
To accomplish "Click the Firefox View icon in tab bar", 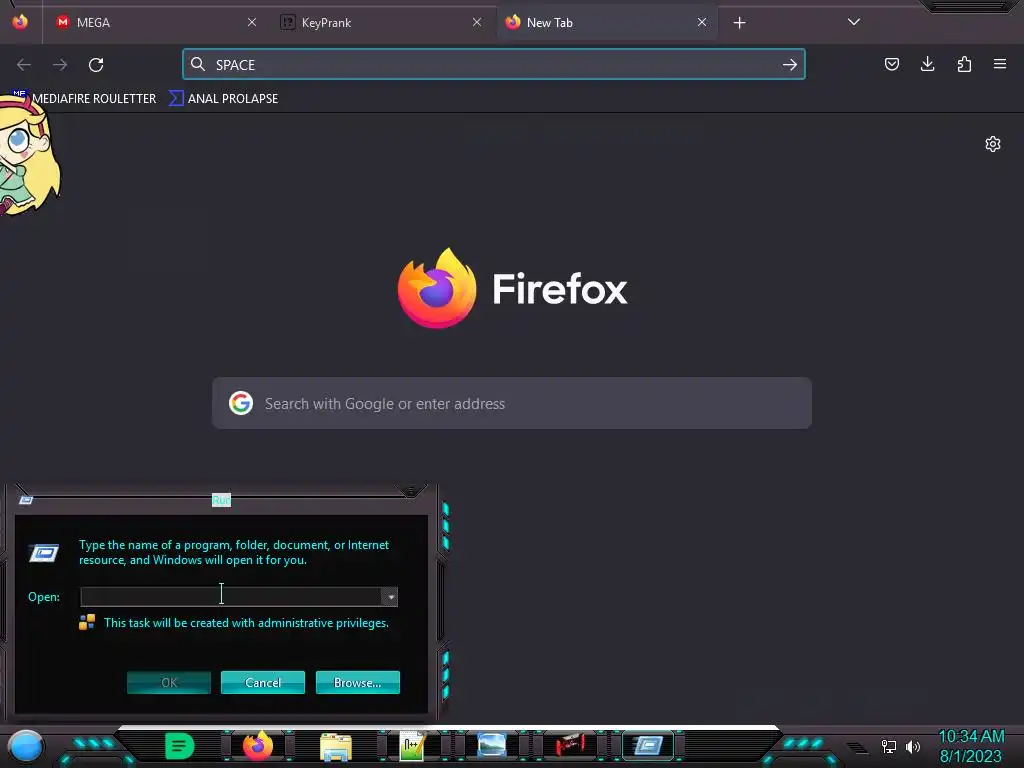I will (20, 22).
